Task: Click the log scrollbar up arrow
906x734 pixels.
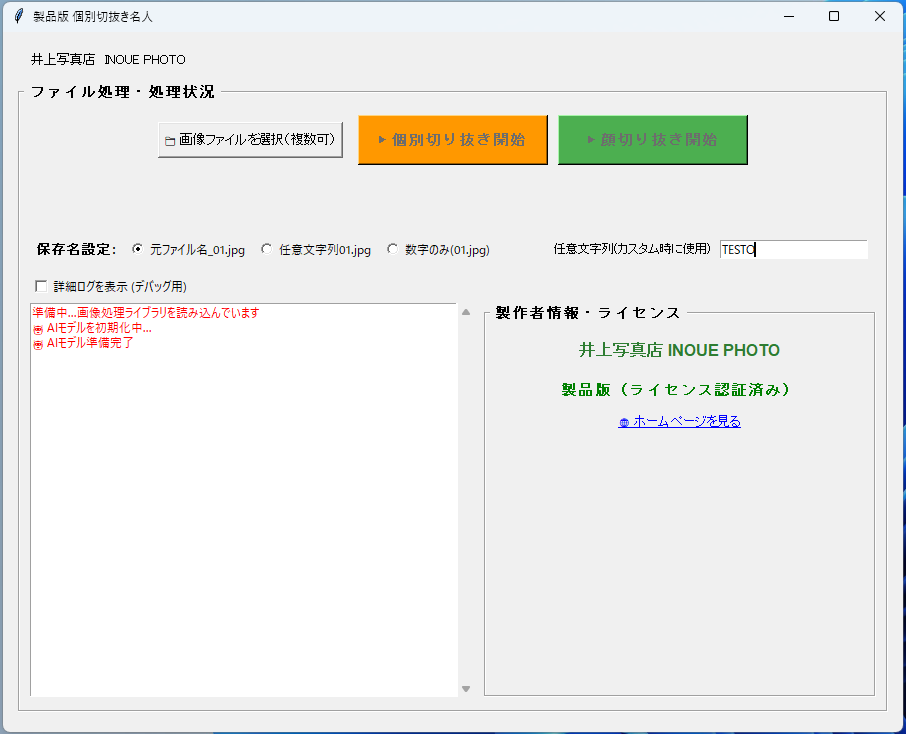Action: (x=466, y=312)
